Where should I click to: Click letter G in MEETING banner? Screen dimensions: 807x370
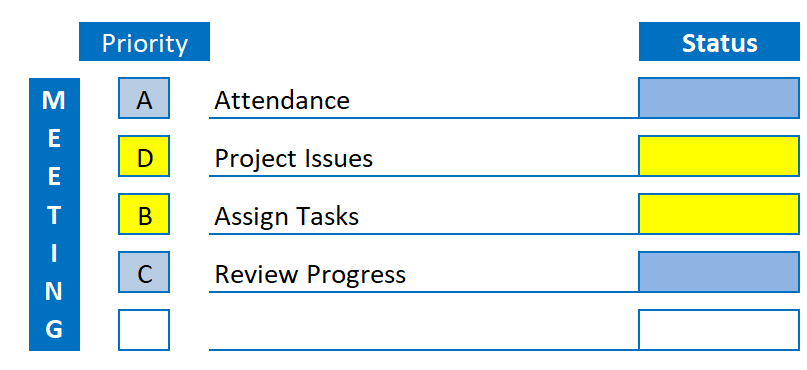coord(54,329)
